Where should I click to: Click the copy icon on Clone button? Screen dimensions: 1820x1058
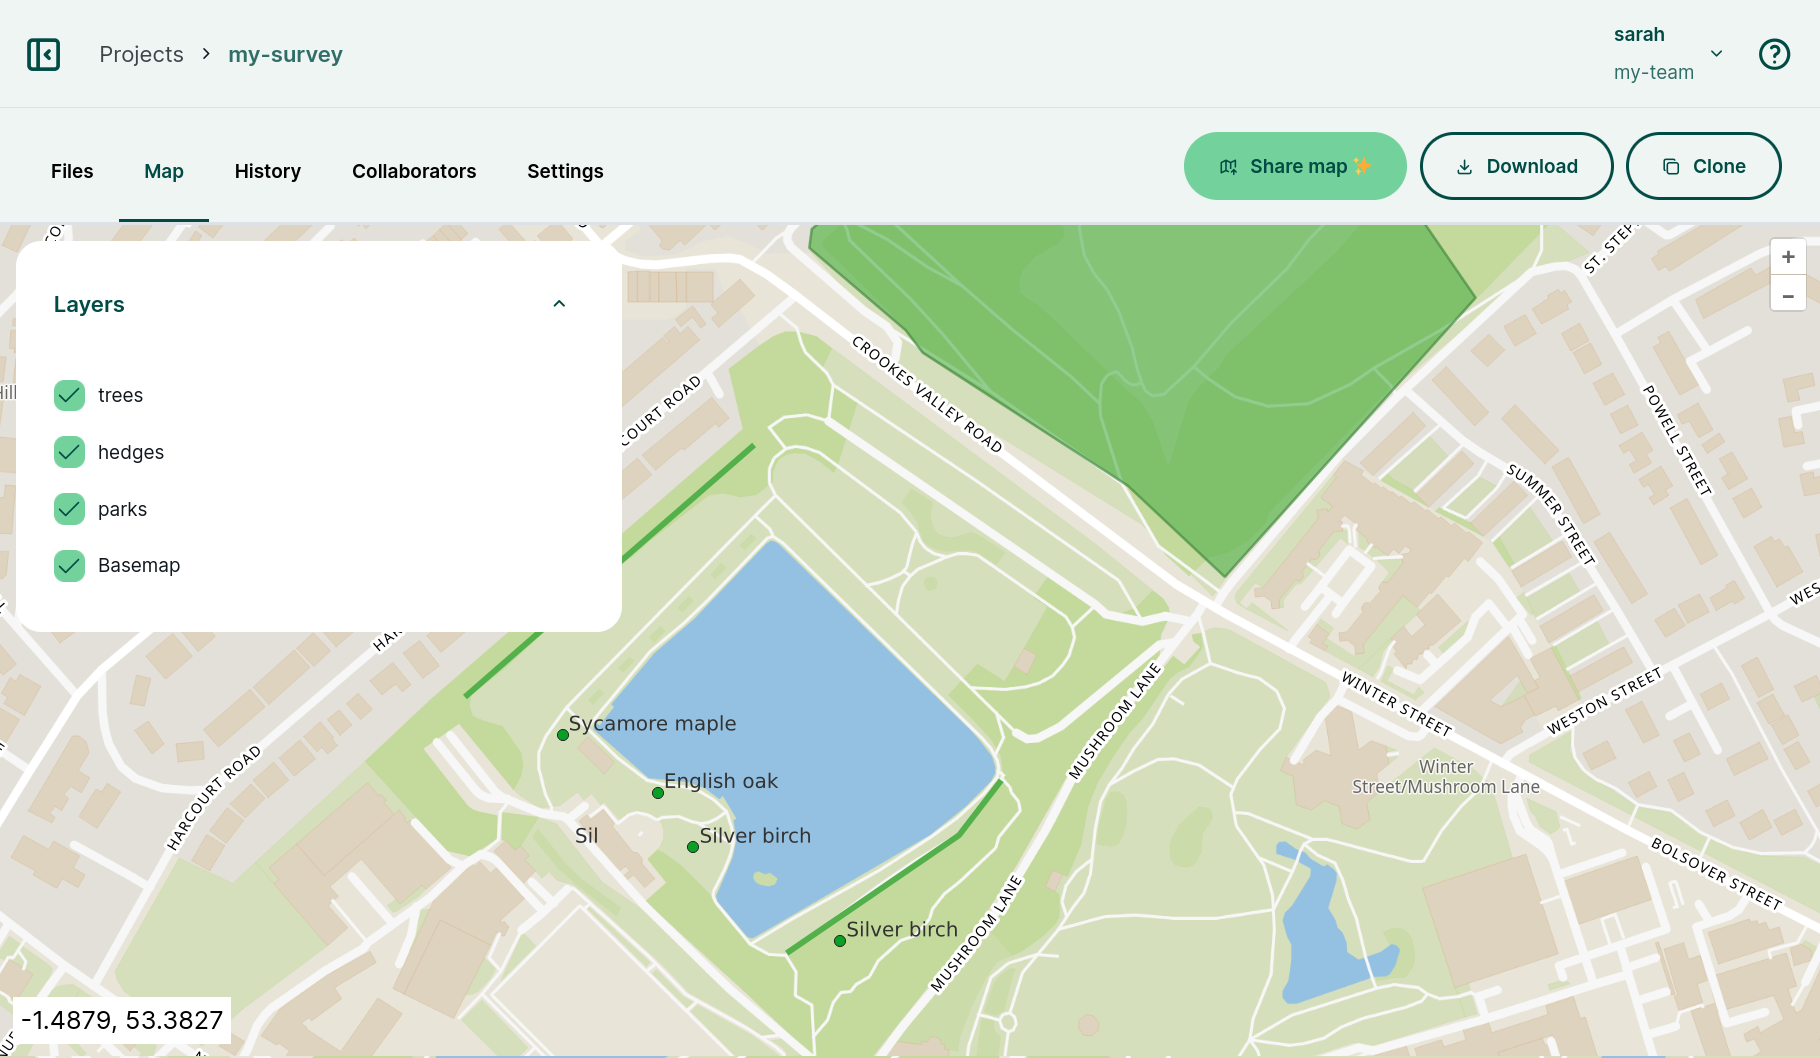[1671, 166]
